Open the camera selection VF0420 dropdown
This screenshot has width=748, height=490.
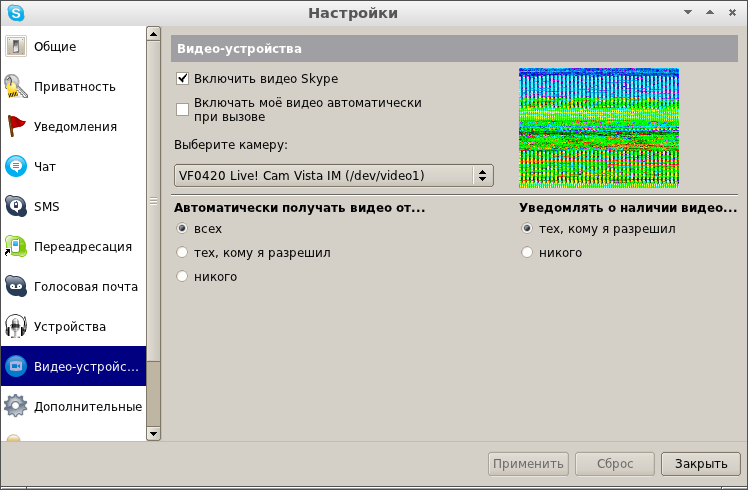[x=333, y=176]
